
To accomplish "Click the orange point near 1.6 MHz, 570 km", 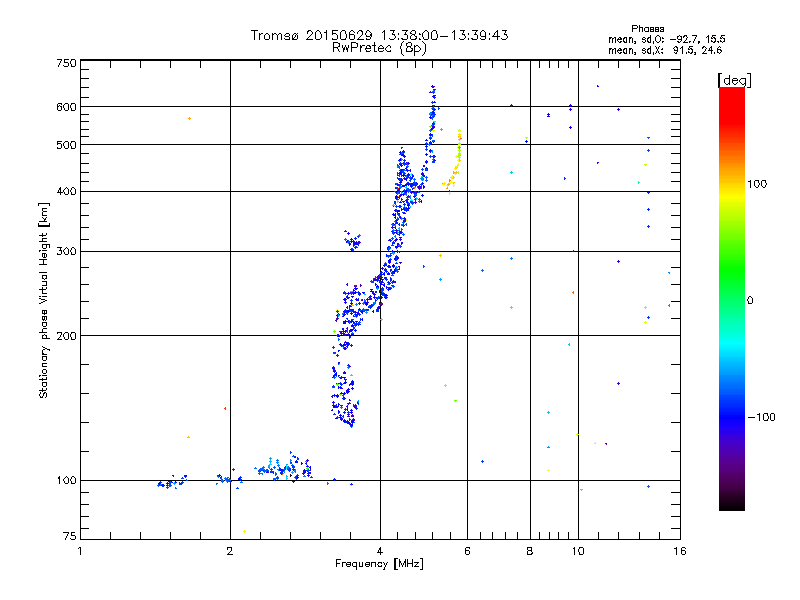I will pos(189,118).
